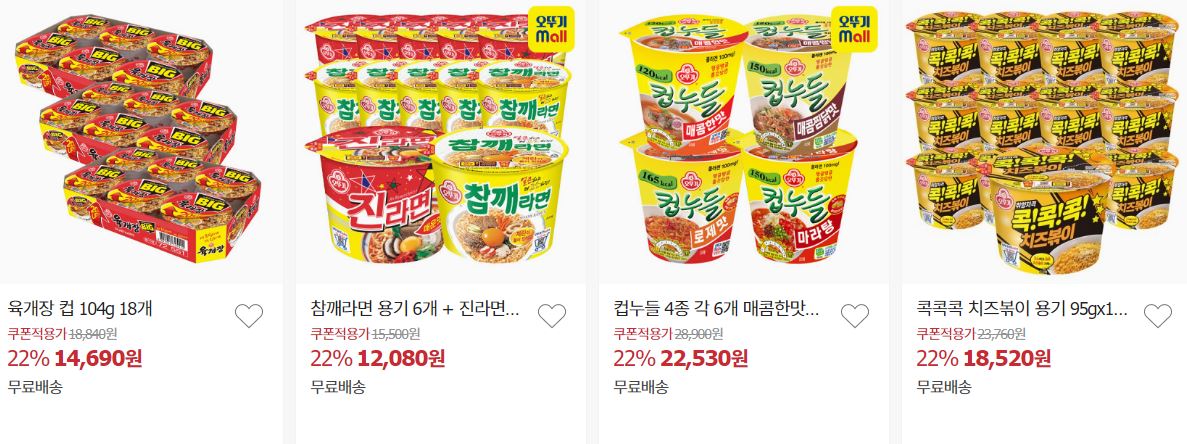Toggle the heart icon for 참깨라면 용기 product
Viewport: 1187px width, 444px height.
coord(552,315)
